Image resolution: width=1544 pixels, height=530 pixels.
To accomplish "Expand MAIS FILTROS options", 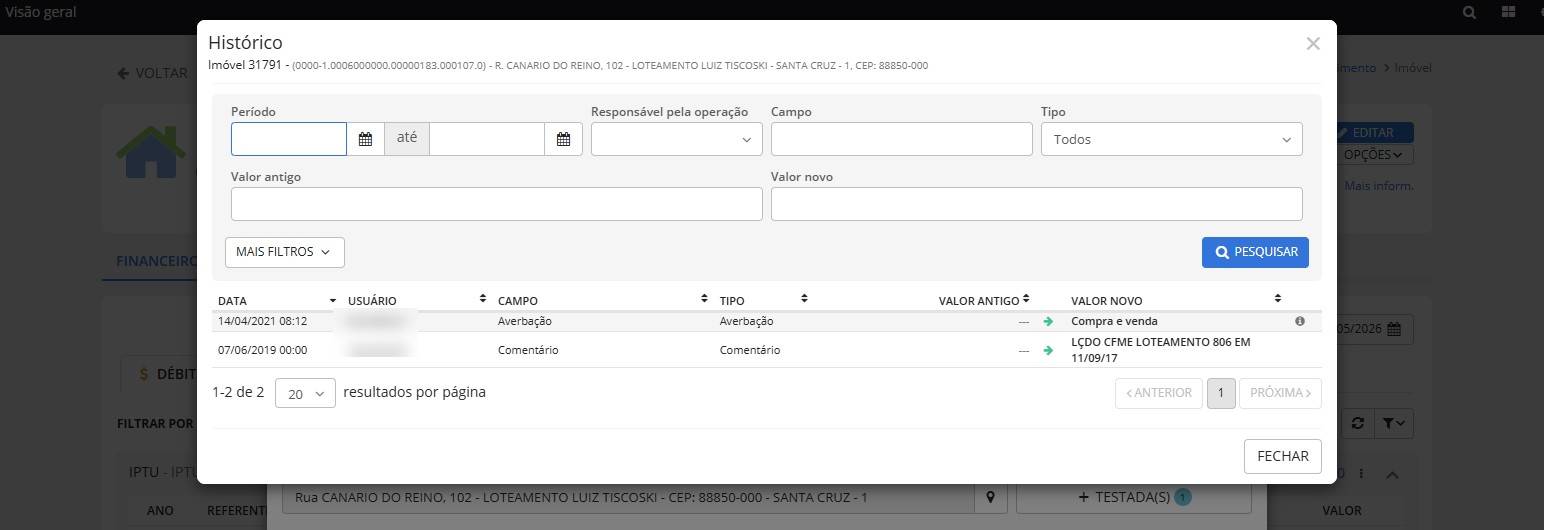I will [x=285, y=252].
